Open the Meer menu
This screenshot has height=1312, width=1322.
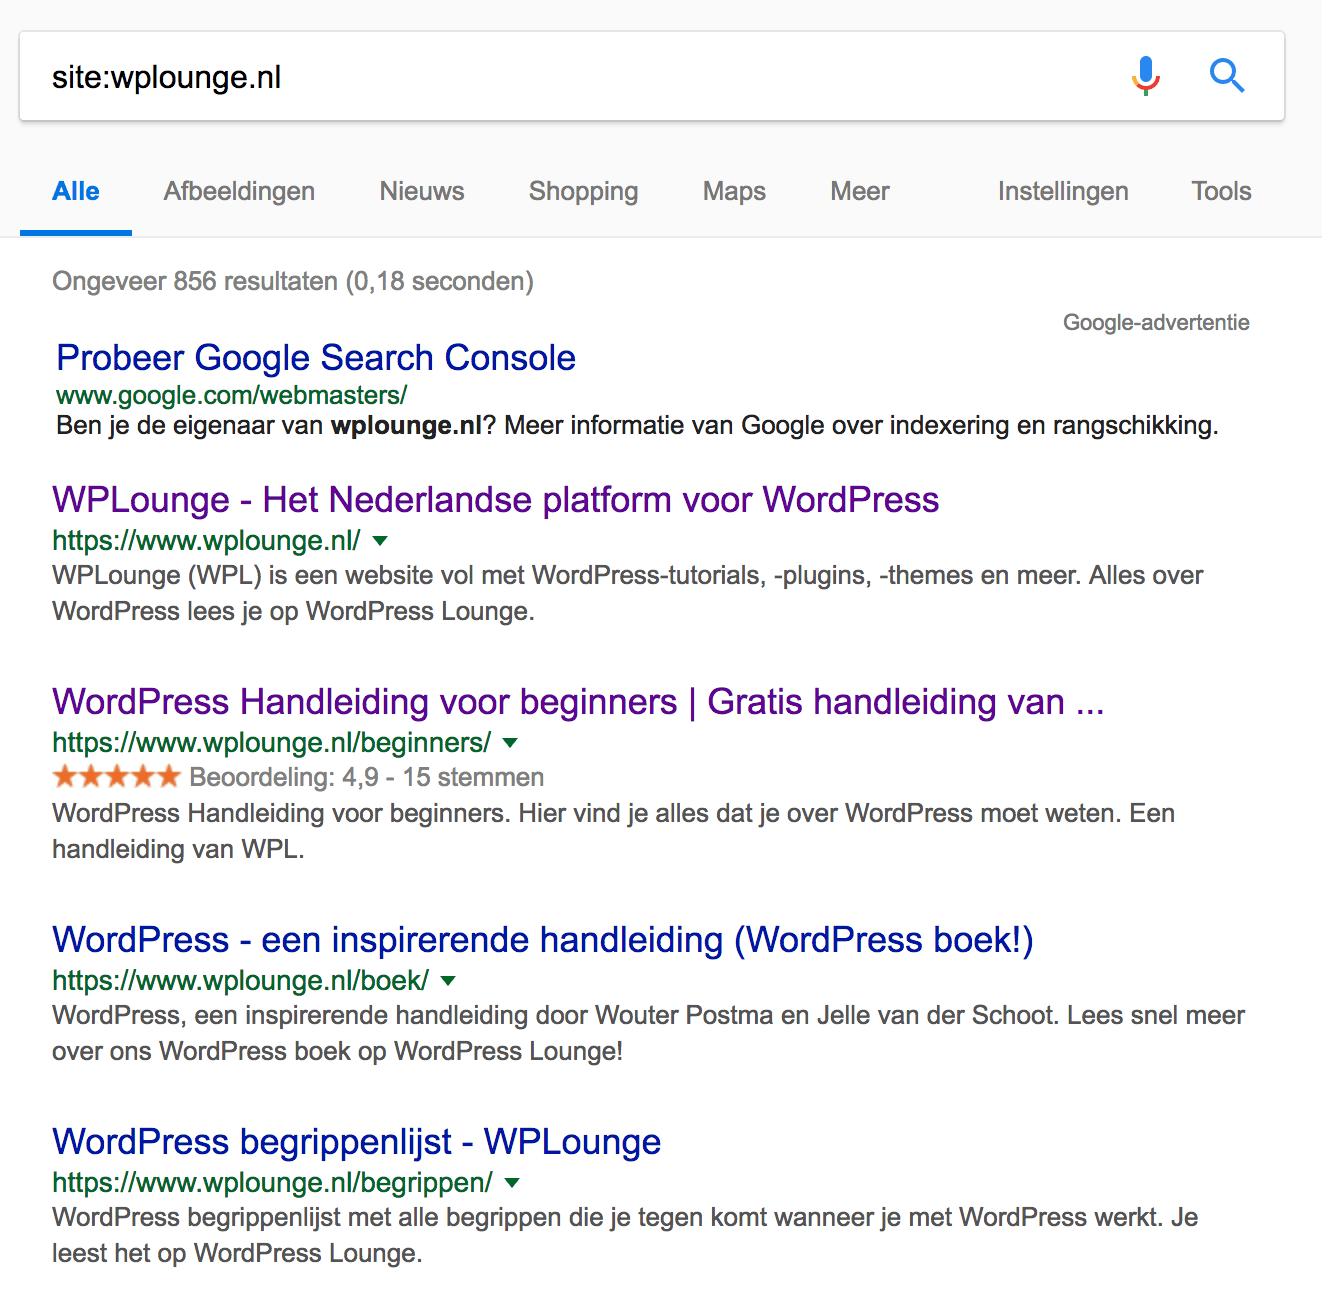pyautogui.click(x=860, y=191)
